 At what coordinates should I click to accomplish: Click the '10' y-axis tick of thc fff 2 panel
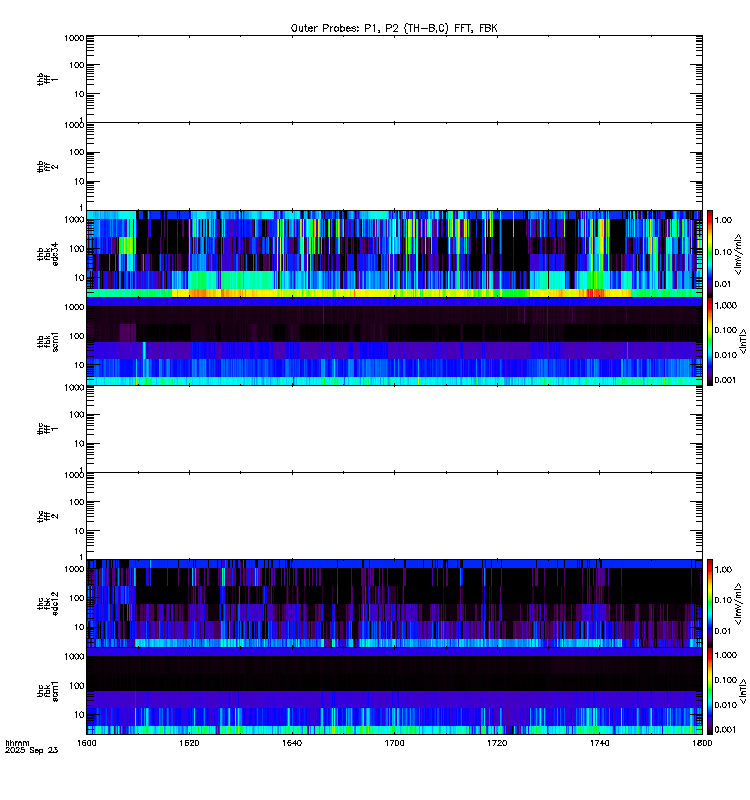[x=79, y=531]
